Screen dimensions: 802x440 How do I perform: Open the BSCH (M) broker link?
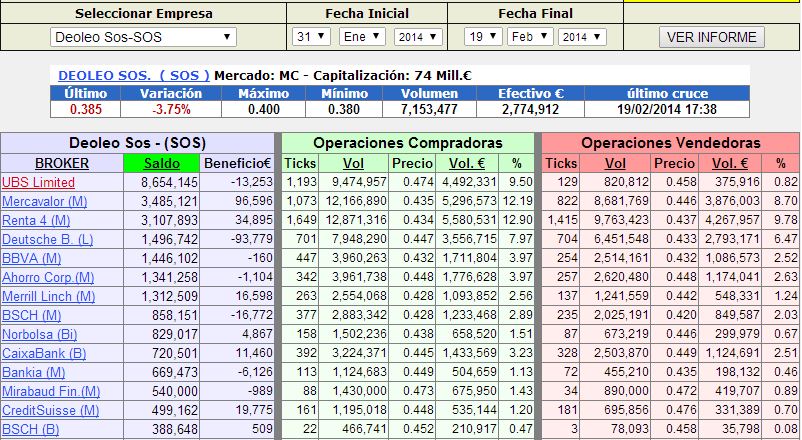point(31,315)
